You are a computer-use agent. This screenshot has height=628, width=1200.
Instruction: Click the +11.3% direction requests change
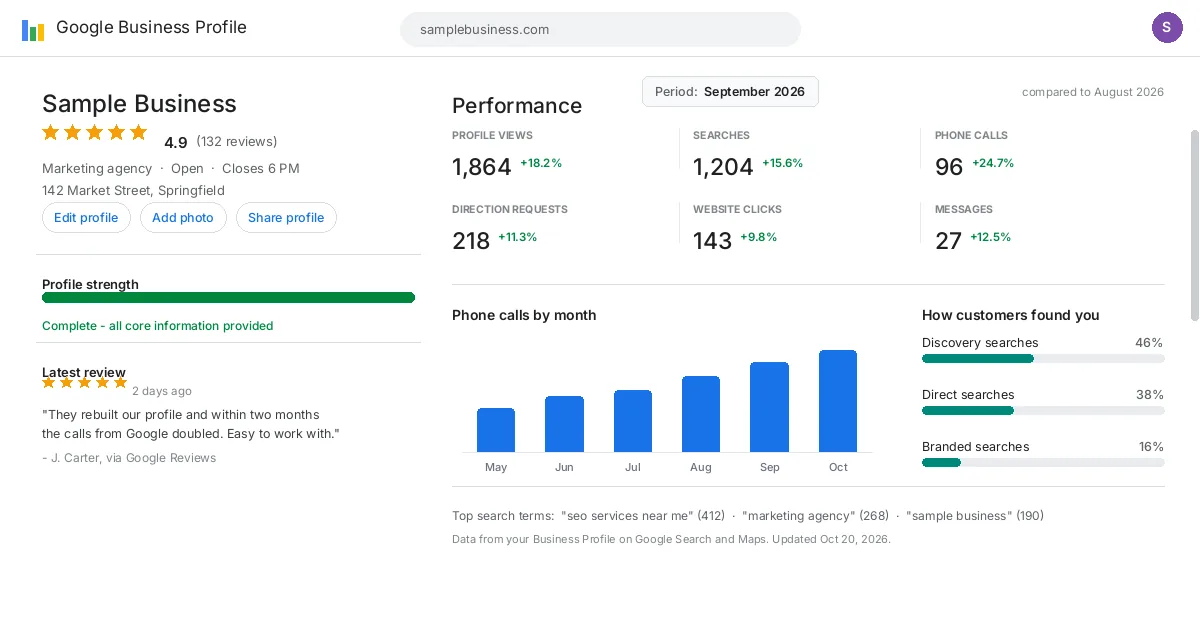(x=518, y=237)
